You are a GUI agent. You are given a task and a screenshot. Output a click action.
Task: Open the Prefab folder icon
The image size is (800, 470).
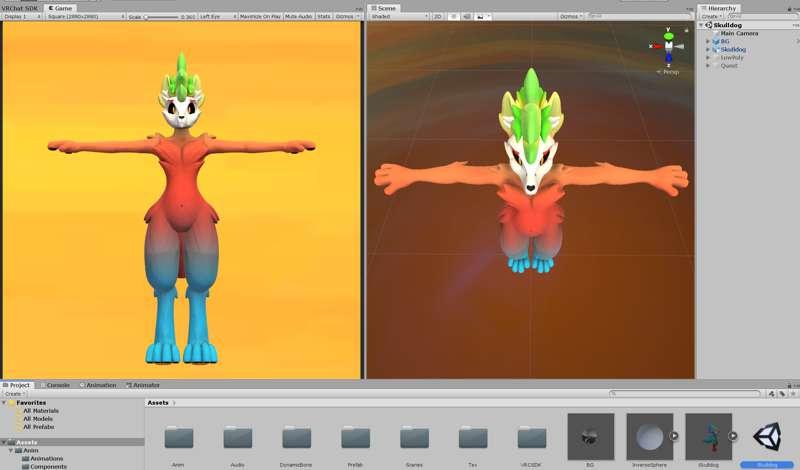pyautogui.click(x=356, y=438)
